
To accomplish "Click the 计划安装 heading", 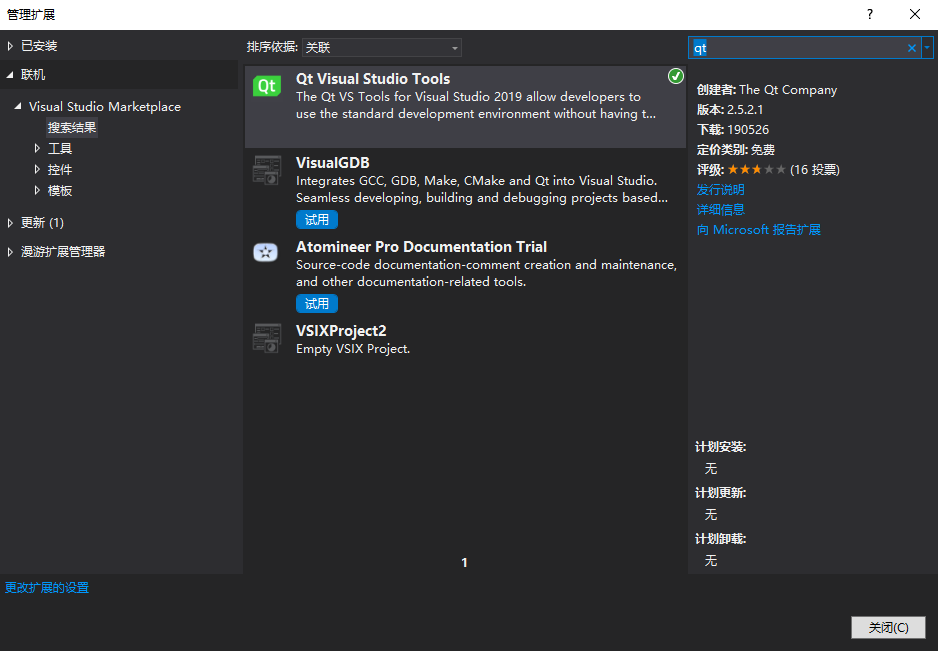I will pos(720,447).
